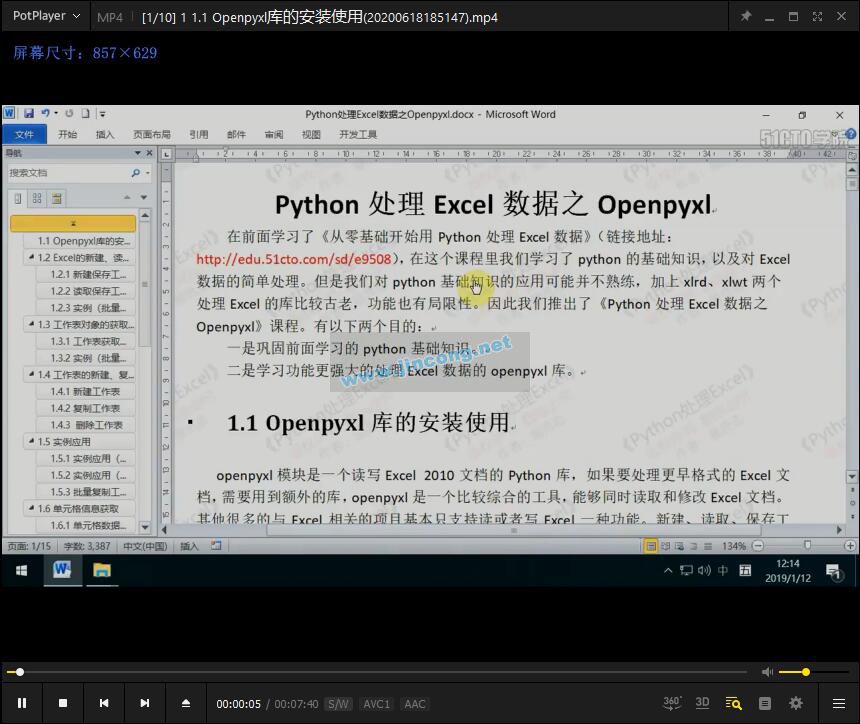The image size is (860, 724).
Task: Open the playlist search icon
Action: [x=733, y=703]
